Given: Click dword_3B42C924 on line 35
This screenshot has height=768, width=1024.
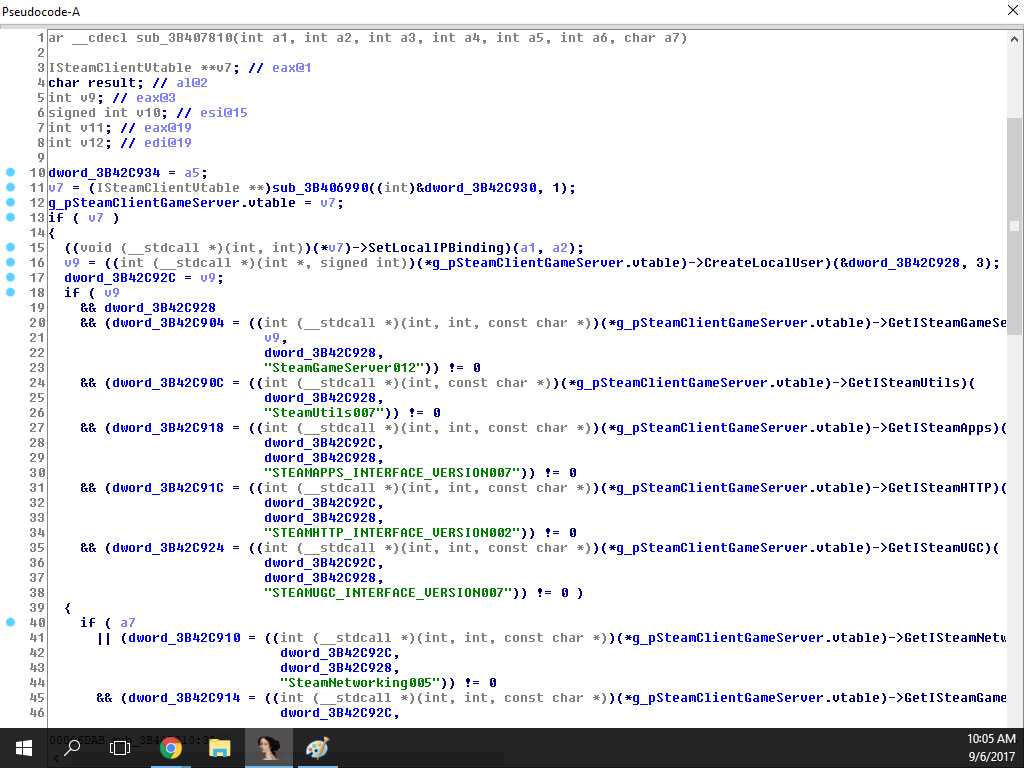Looking at the screenshot, I should pyautogui.click(x=168, y=549).
